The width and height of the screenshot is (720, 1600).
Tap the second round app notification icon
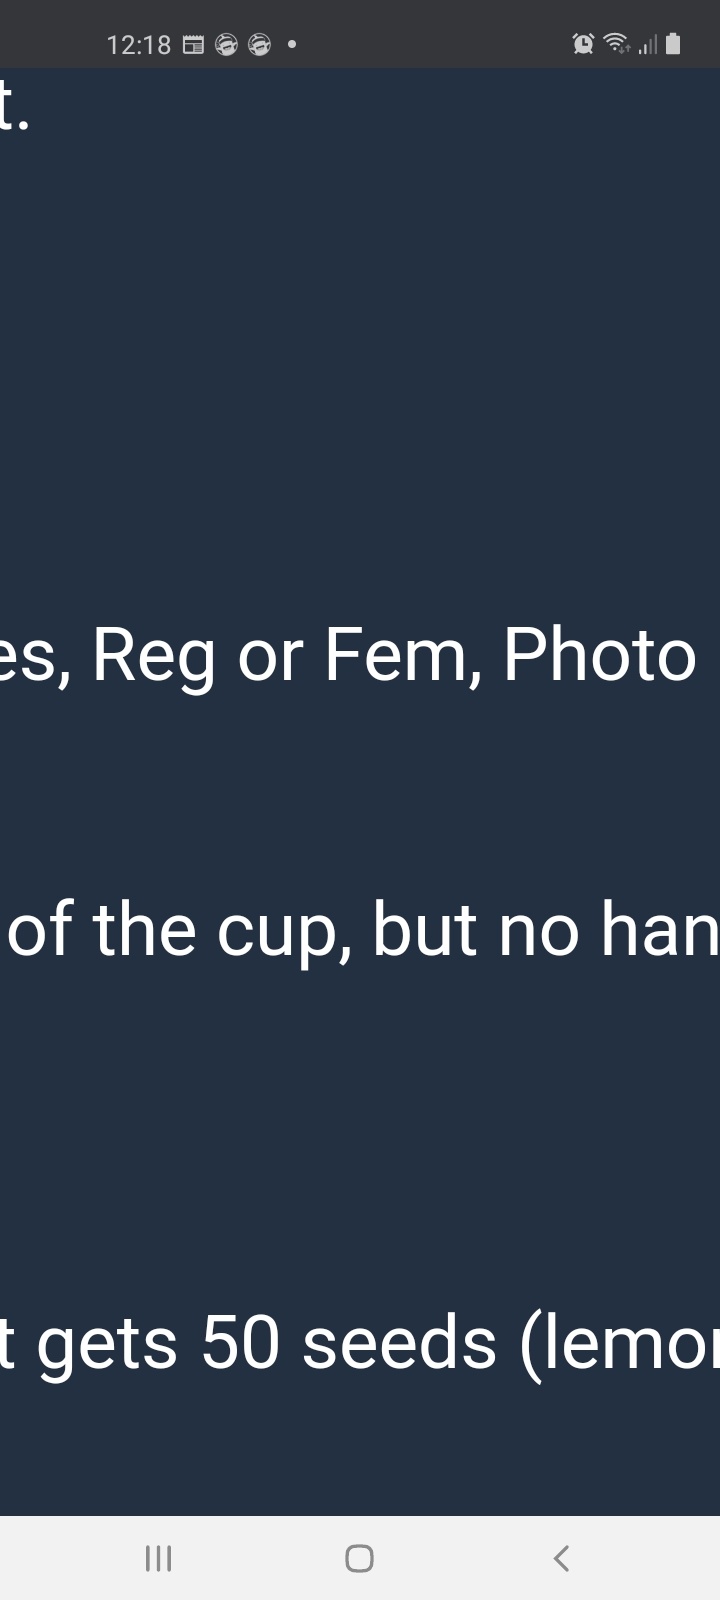(259, 44)
